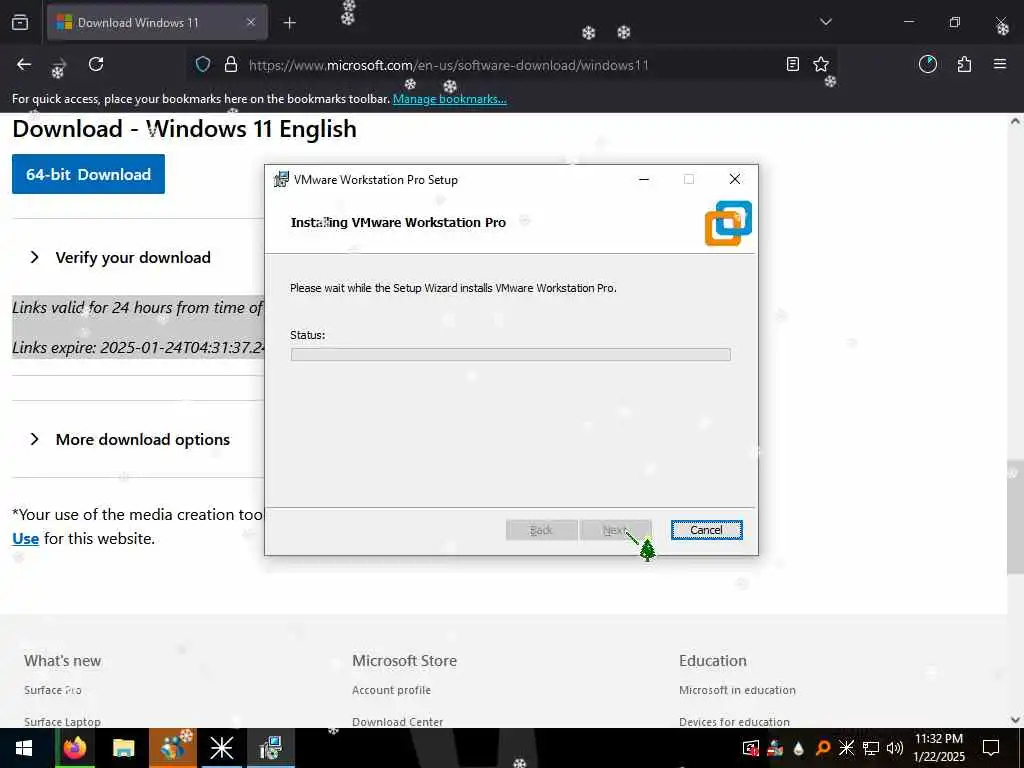Screen dimensions: 1024x768
Task: Click the installer Status progress bar
Action: click(x=510, y=354)
